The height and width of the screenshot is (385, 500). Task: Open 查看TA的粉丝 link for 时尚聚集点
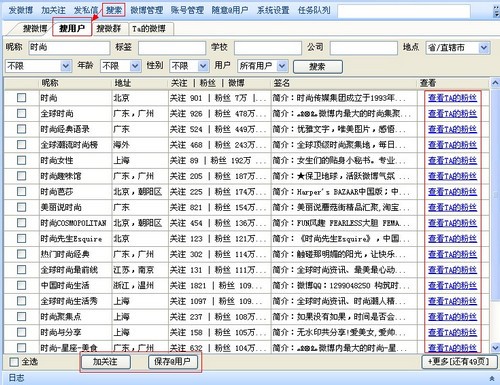(452, 317)
